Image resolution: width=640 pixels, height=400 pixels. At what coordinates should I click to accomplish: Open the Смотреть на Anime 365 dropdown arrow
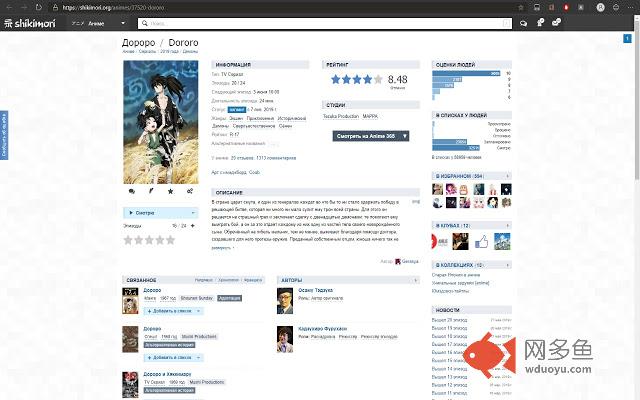pyautogui.click(x=404, y=134)
